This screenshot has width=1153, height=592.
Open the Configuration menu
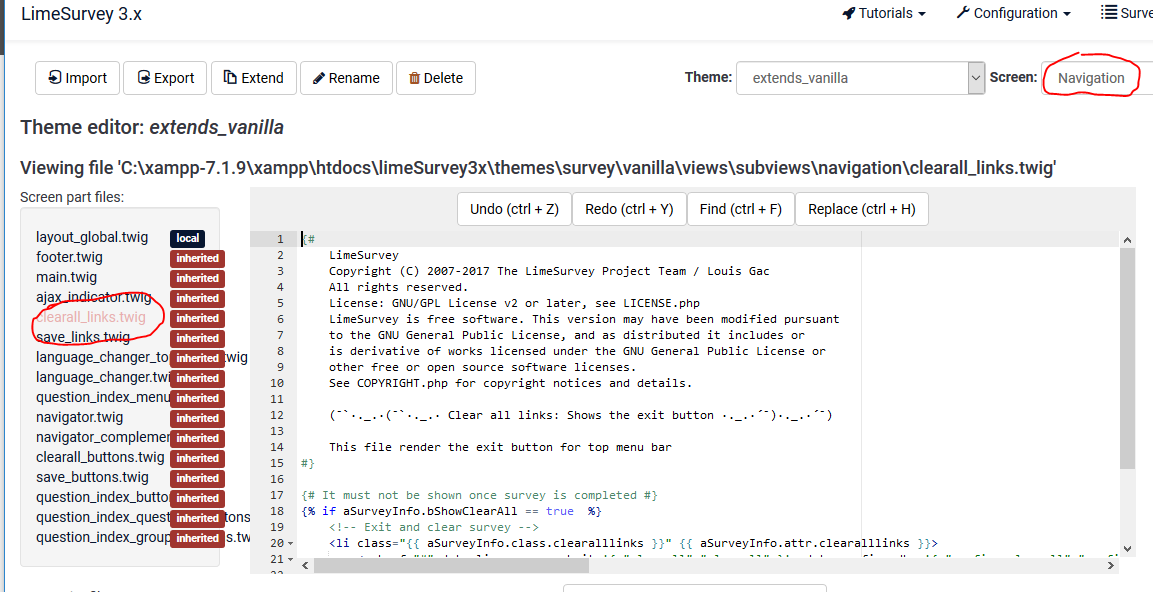(x=1013, y=13)
